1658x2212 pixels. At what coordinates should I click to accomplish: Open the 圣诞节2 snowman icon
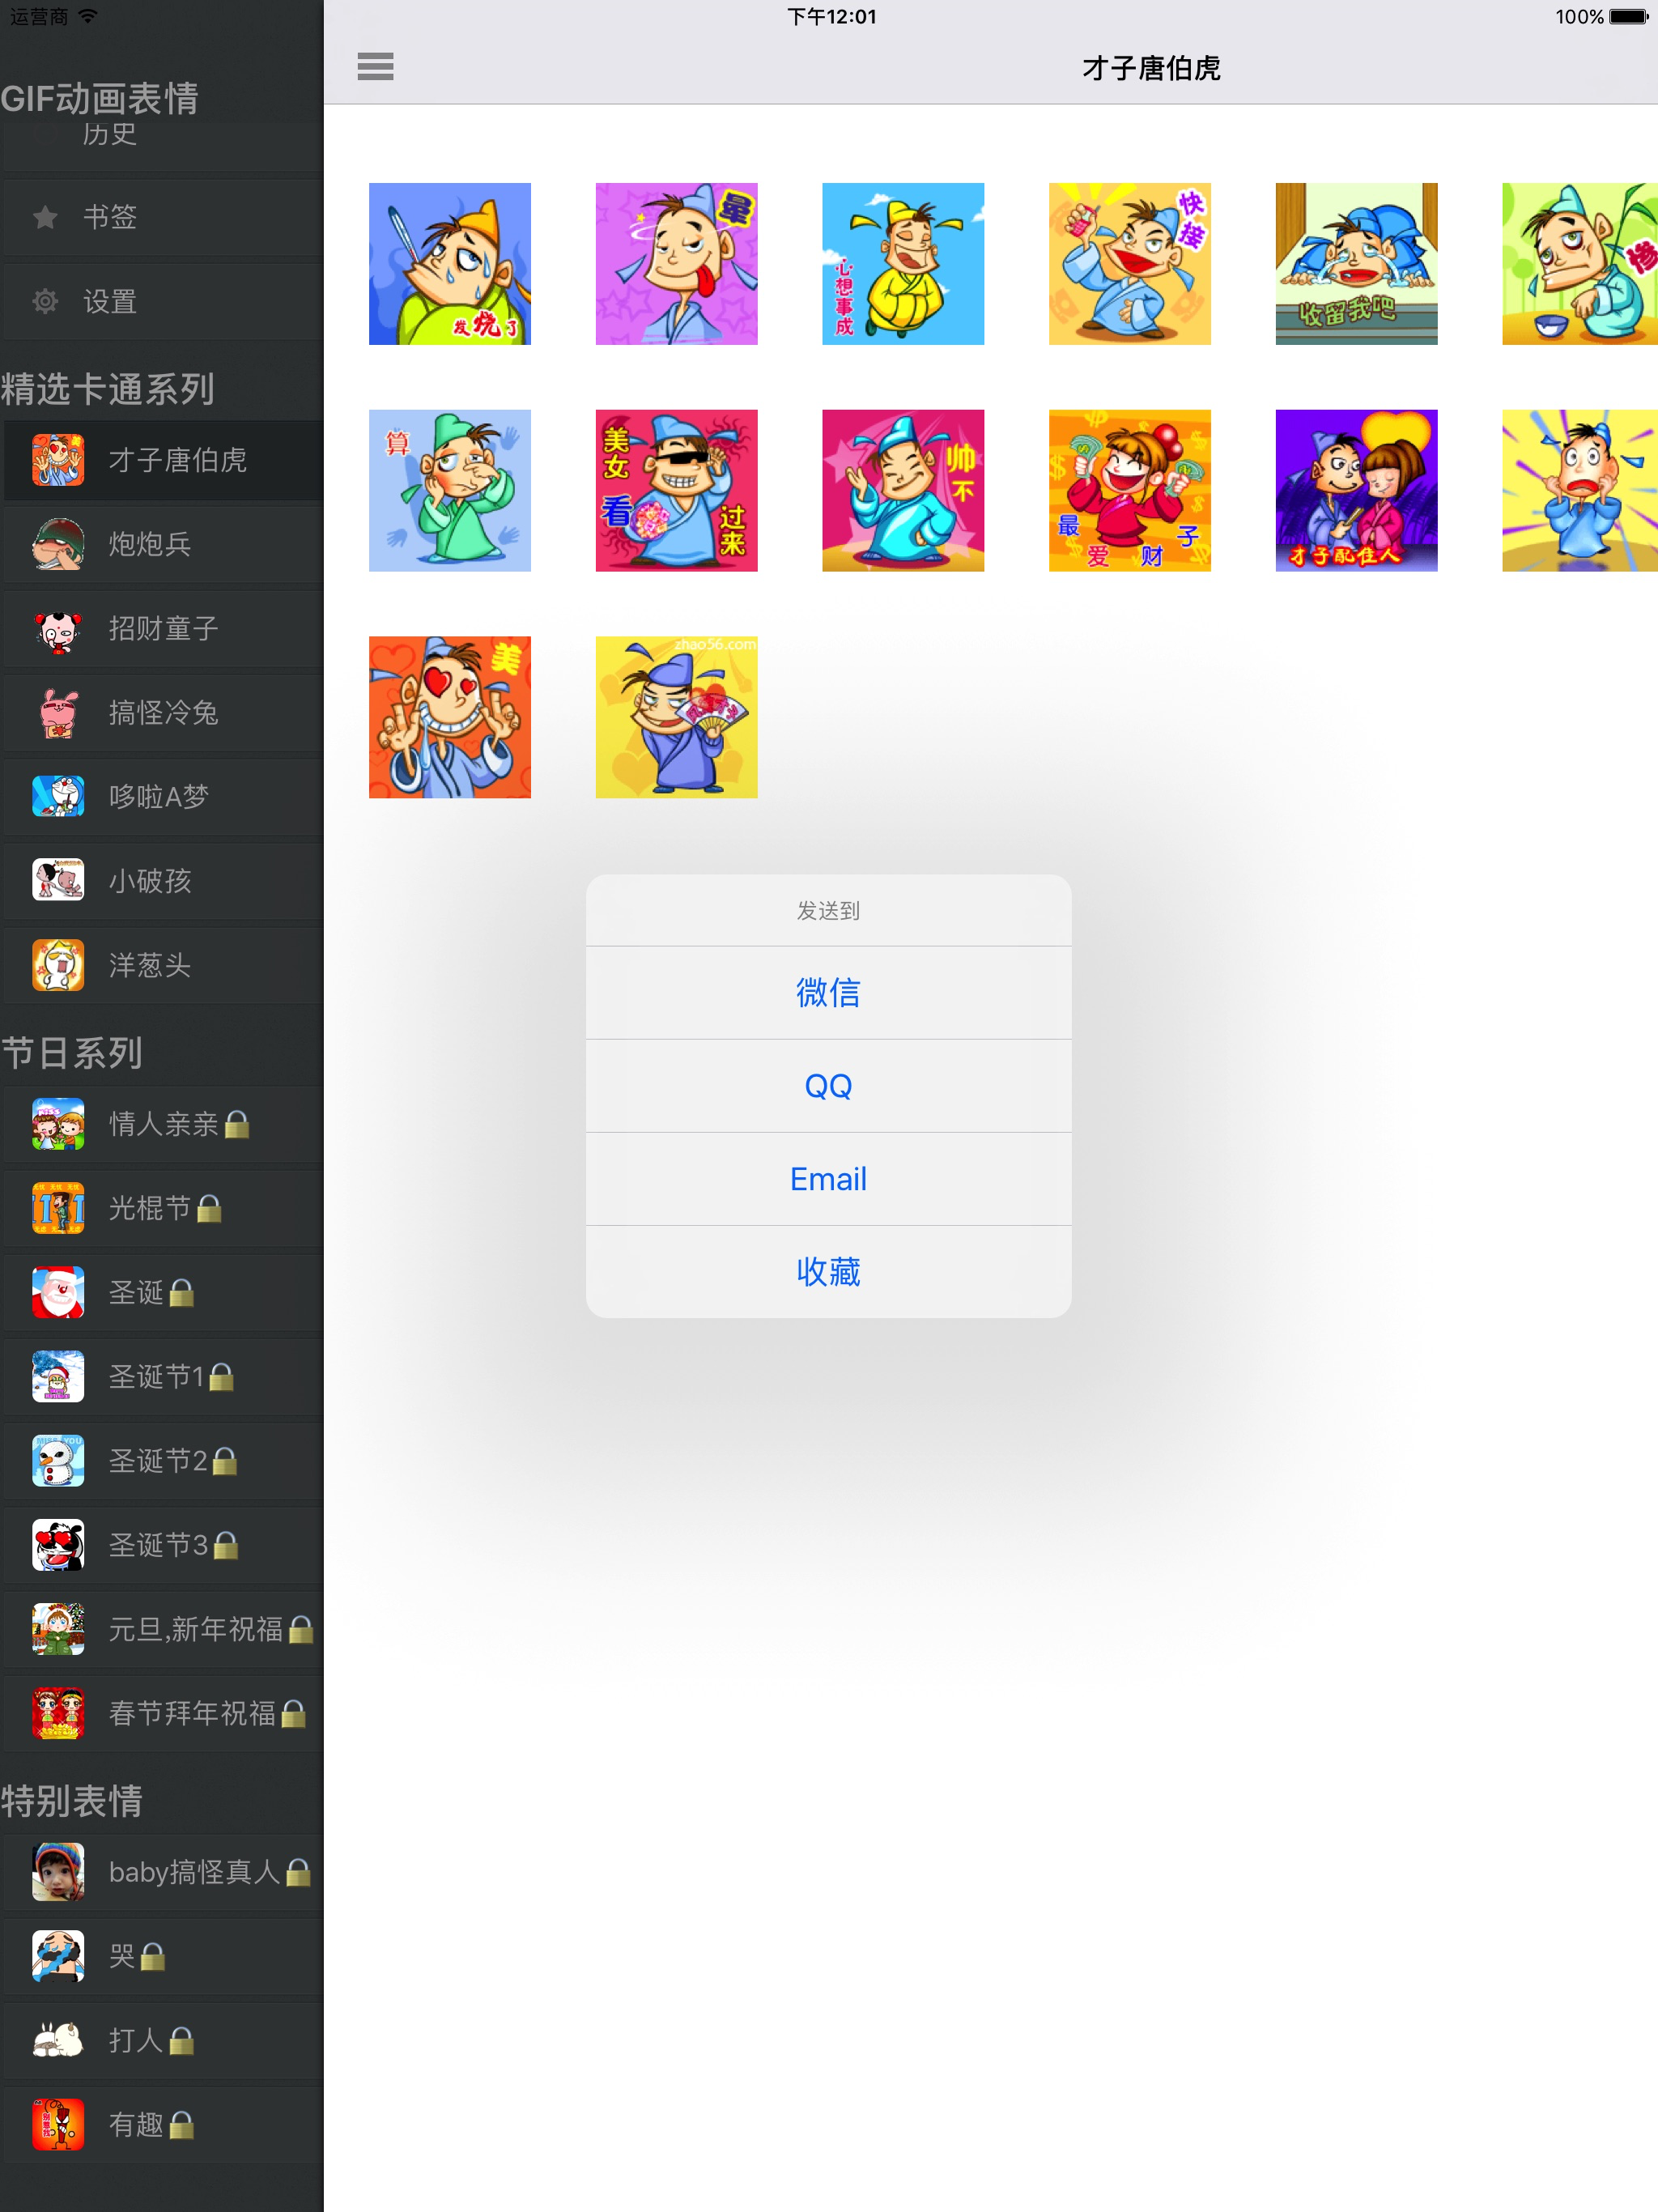click(x=58, y=1461)
